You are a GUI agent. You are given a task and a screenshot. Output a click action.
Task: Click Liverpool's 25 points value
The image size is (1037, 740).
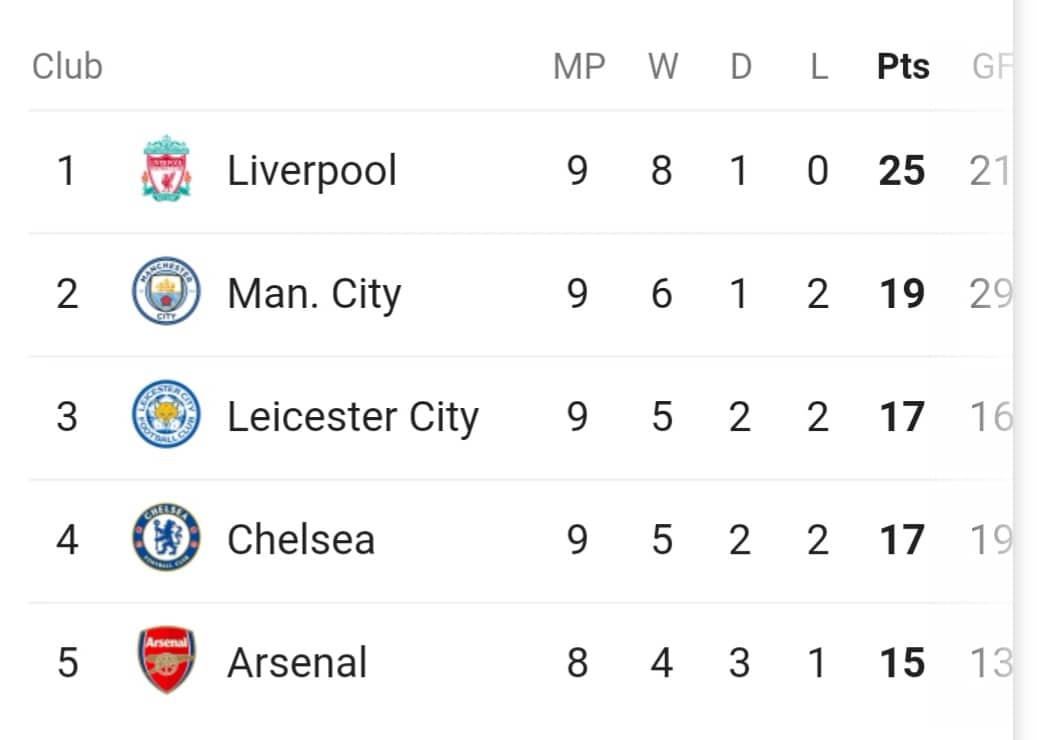[x=901, y=171]
